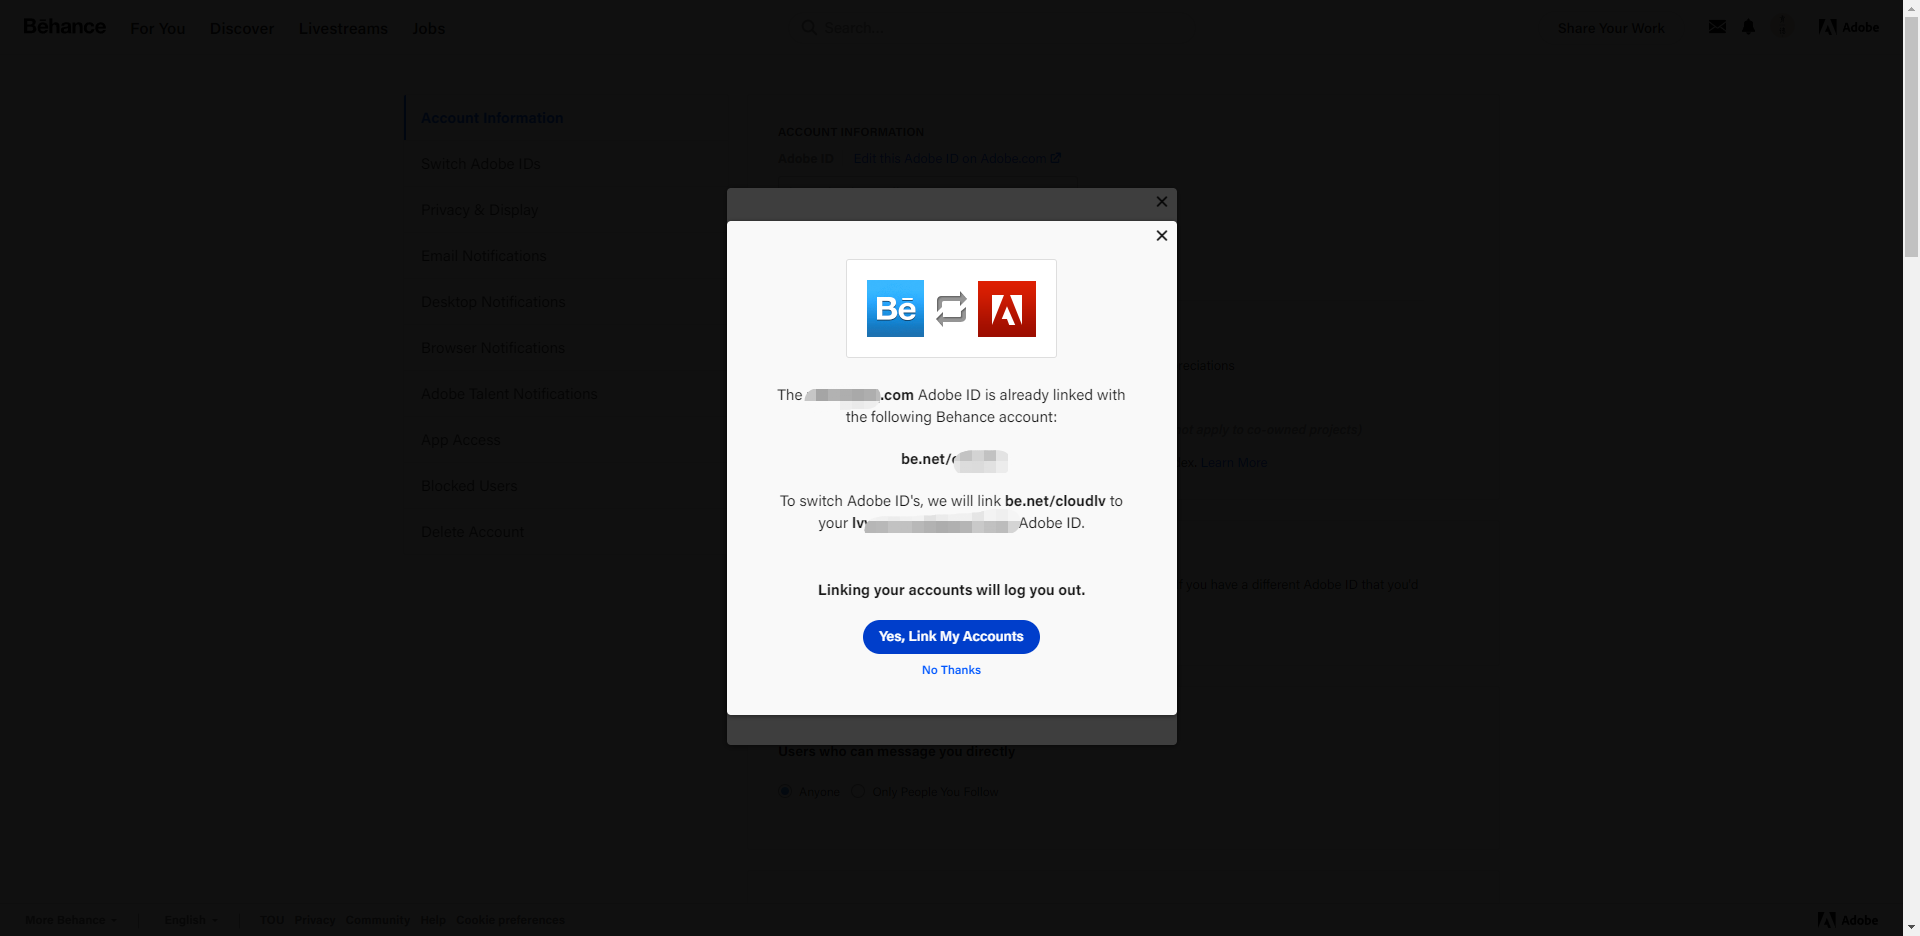Open Help footer link
The image size is (1920, 936).
pyautogui.click(x=433, y=920)
